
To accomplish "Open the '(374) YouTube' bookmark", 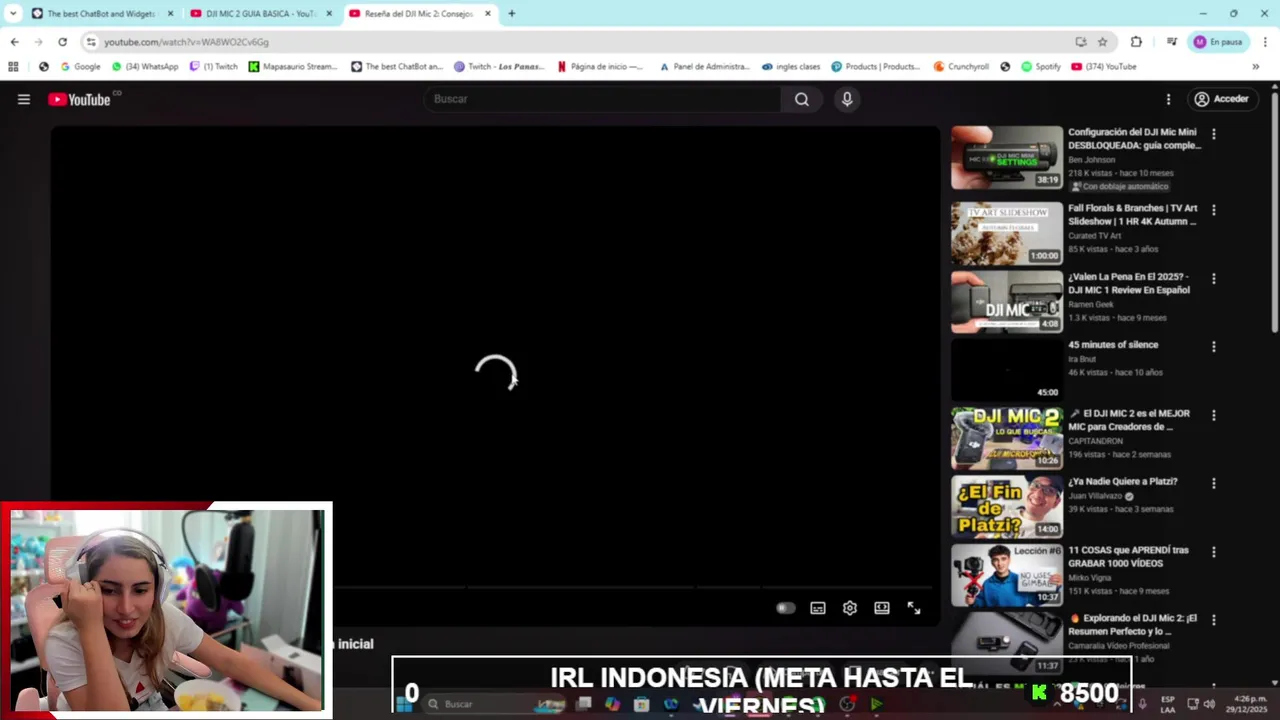I will 1104,67.
